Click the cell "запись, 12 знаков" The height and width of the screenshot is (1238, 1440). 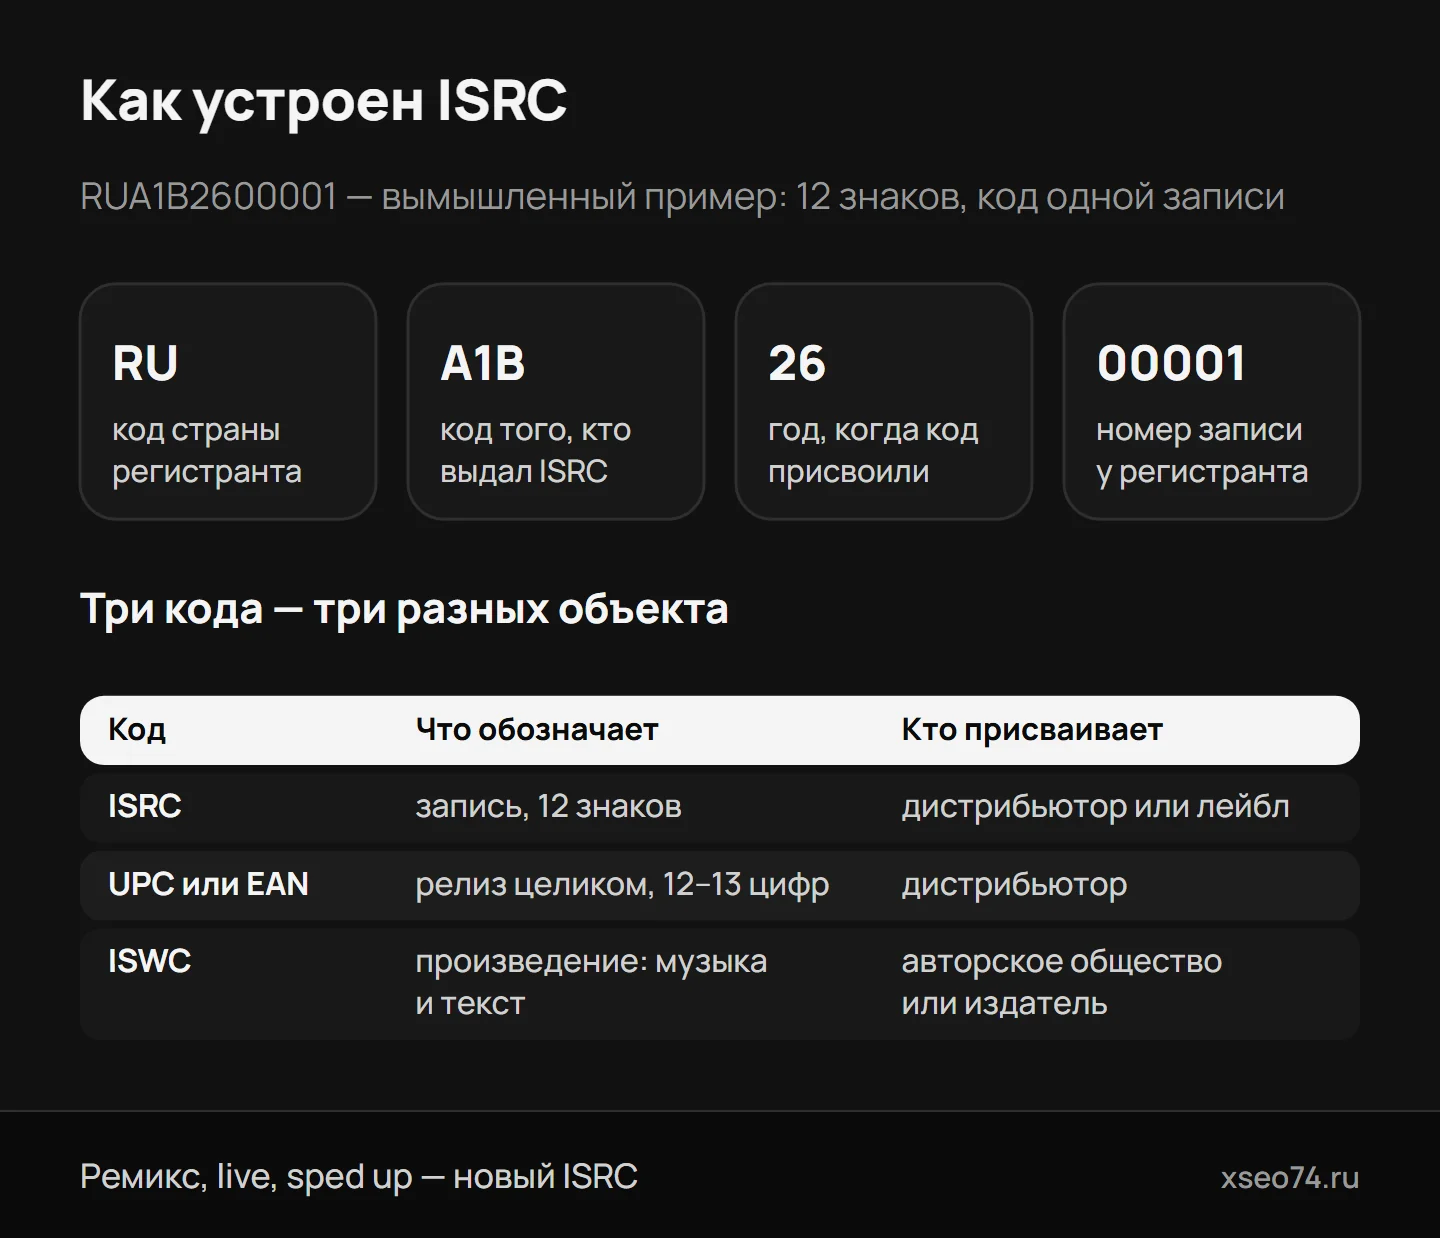tap(548, 806)
